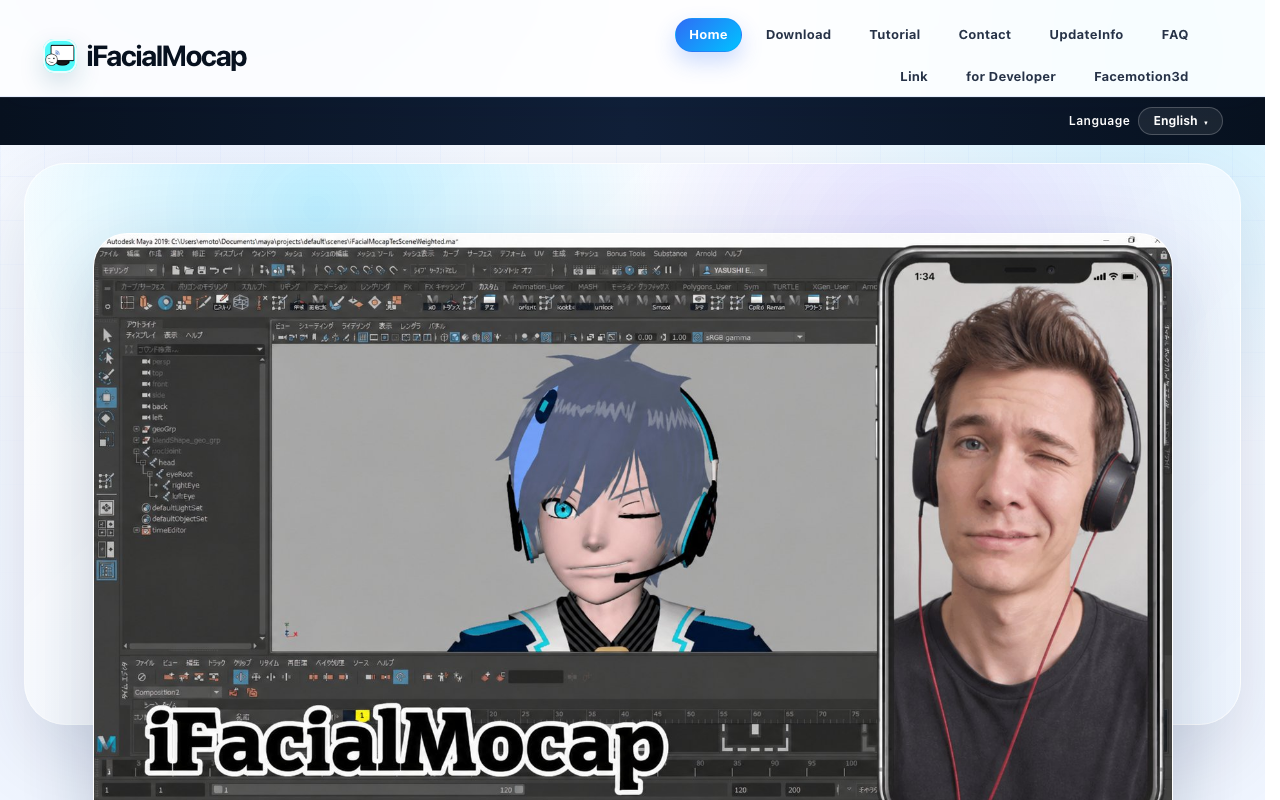
Task: Open the Download page
Action: [x=798, y=35]
